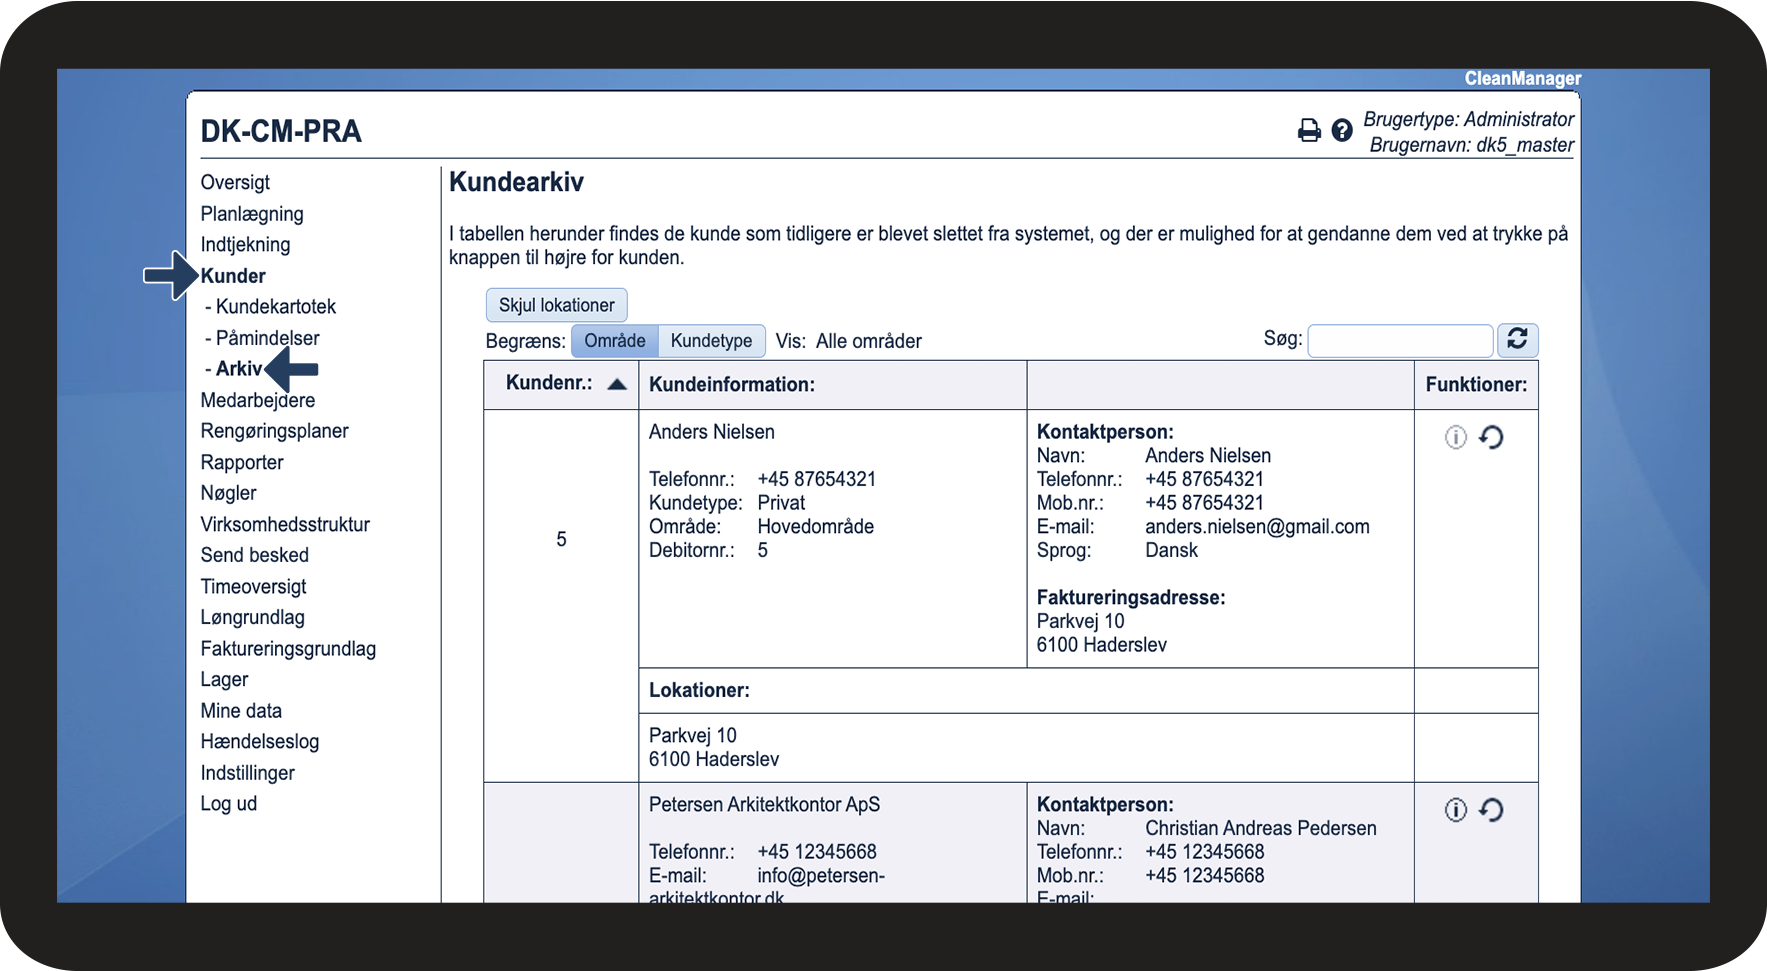1767x971 pixels.
Task: Sort by Kundenr. using the arrow icon
Action: [x=617, y=384]
